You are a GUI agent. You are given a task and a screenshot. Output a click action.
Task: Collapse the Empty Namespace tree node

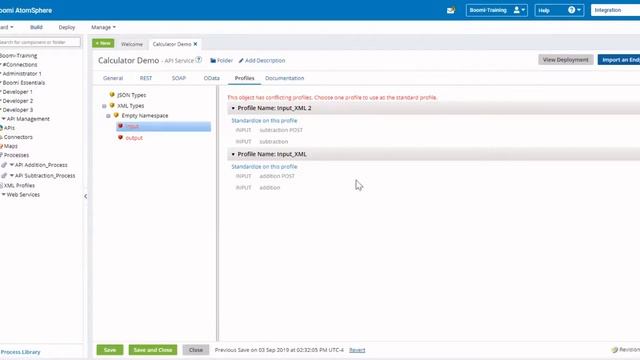click(108, 116)
